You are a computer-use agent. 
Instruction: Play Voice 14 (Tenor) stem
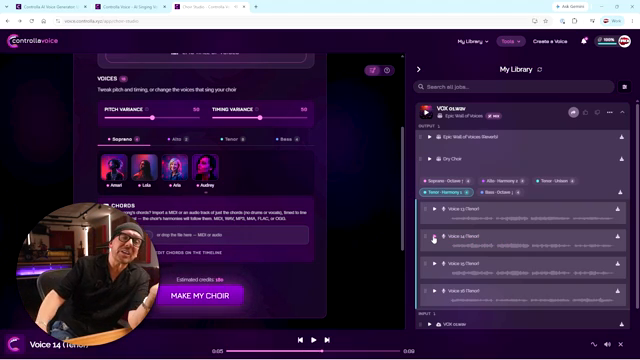tap(434, 236)
